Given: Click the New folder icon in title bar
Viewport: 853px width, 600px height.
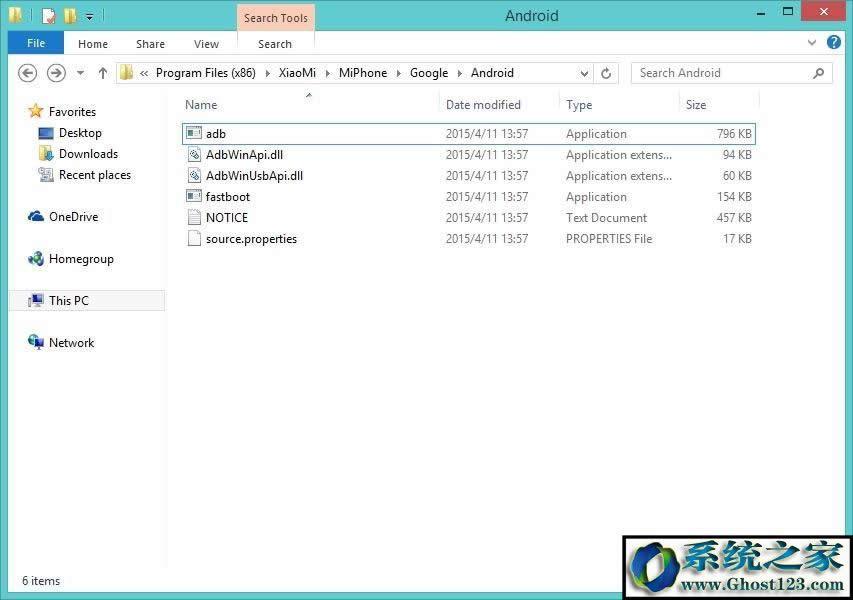Looking at the screenshot, I should 69,16.
